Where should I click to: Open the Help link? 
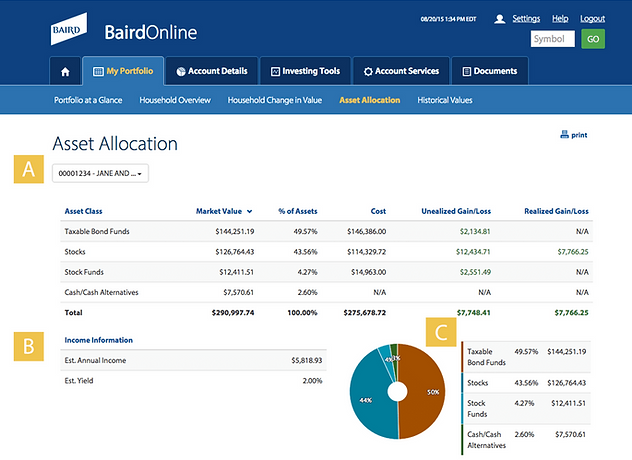point(560,19)
